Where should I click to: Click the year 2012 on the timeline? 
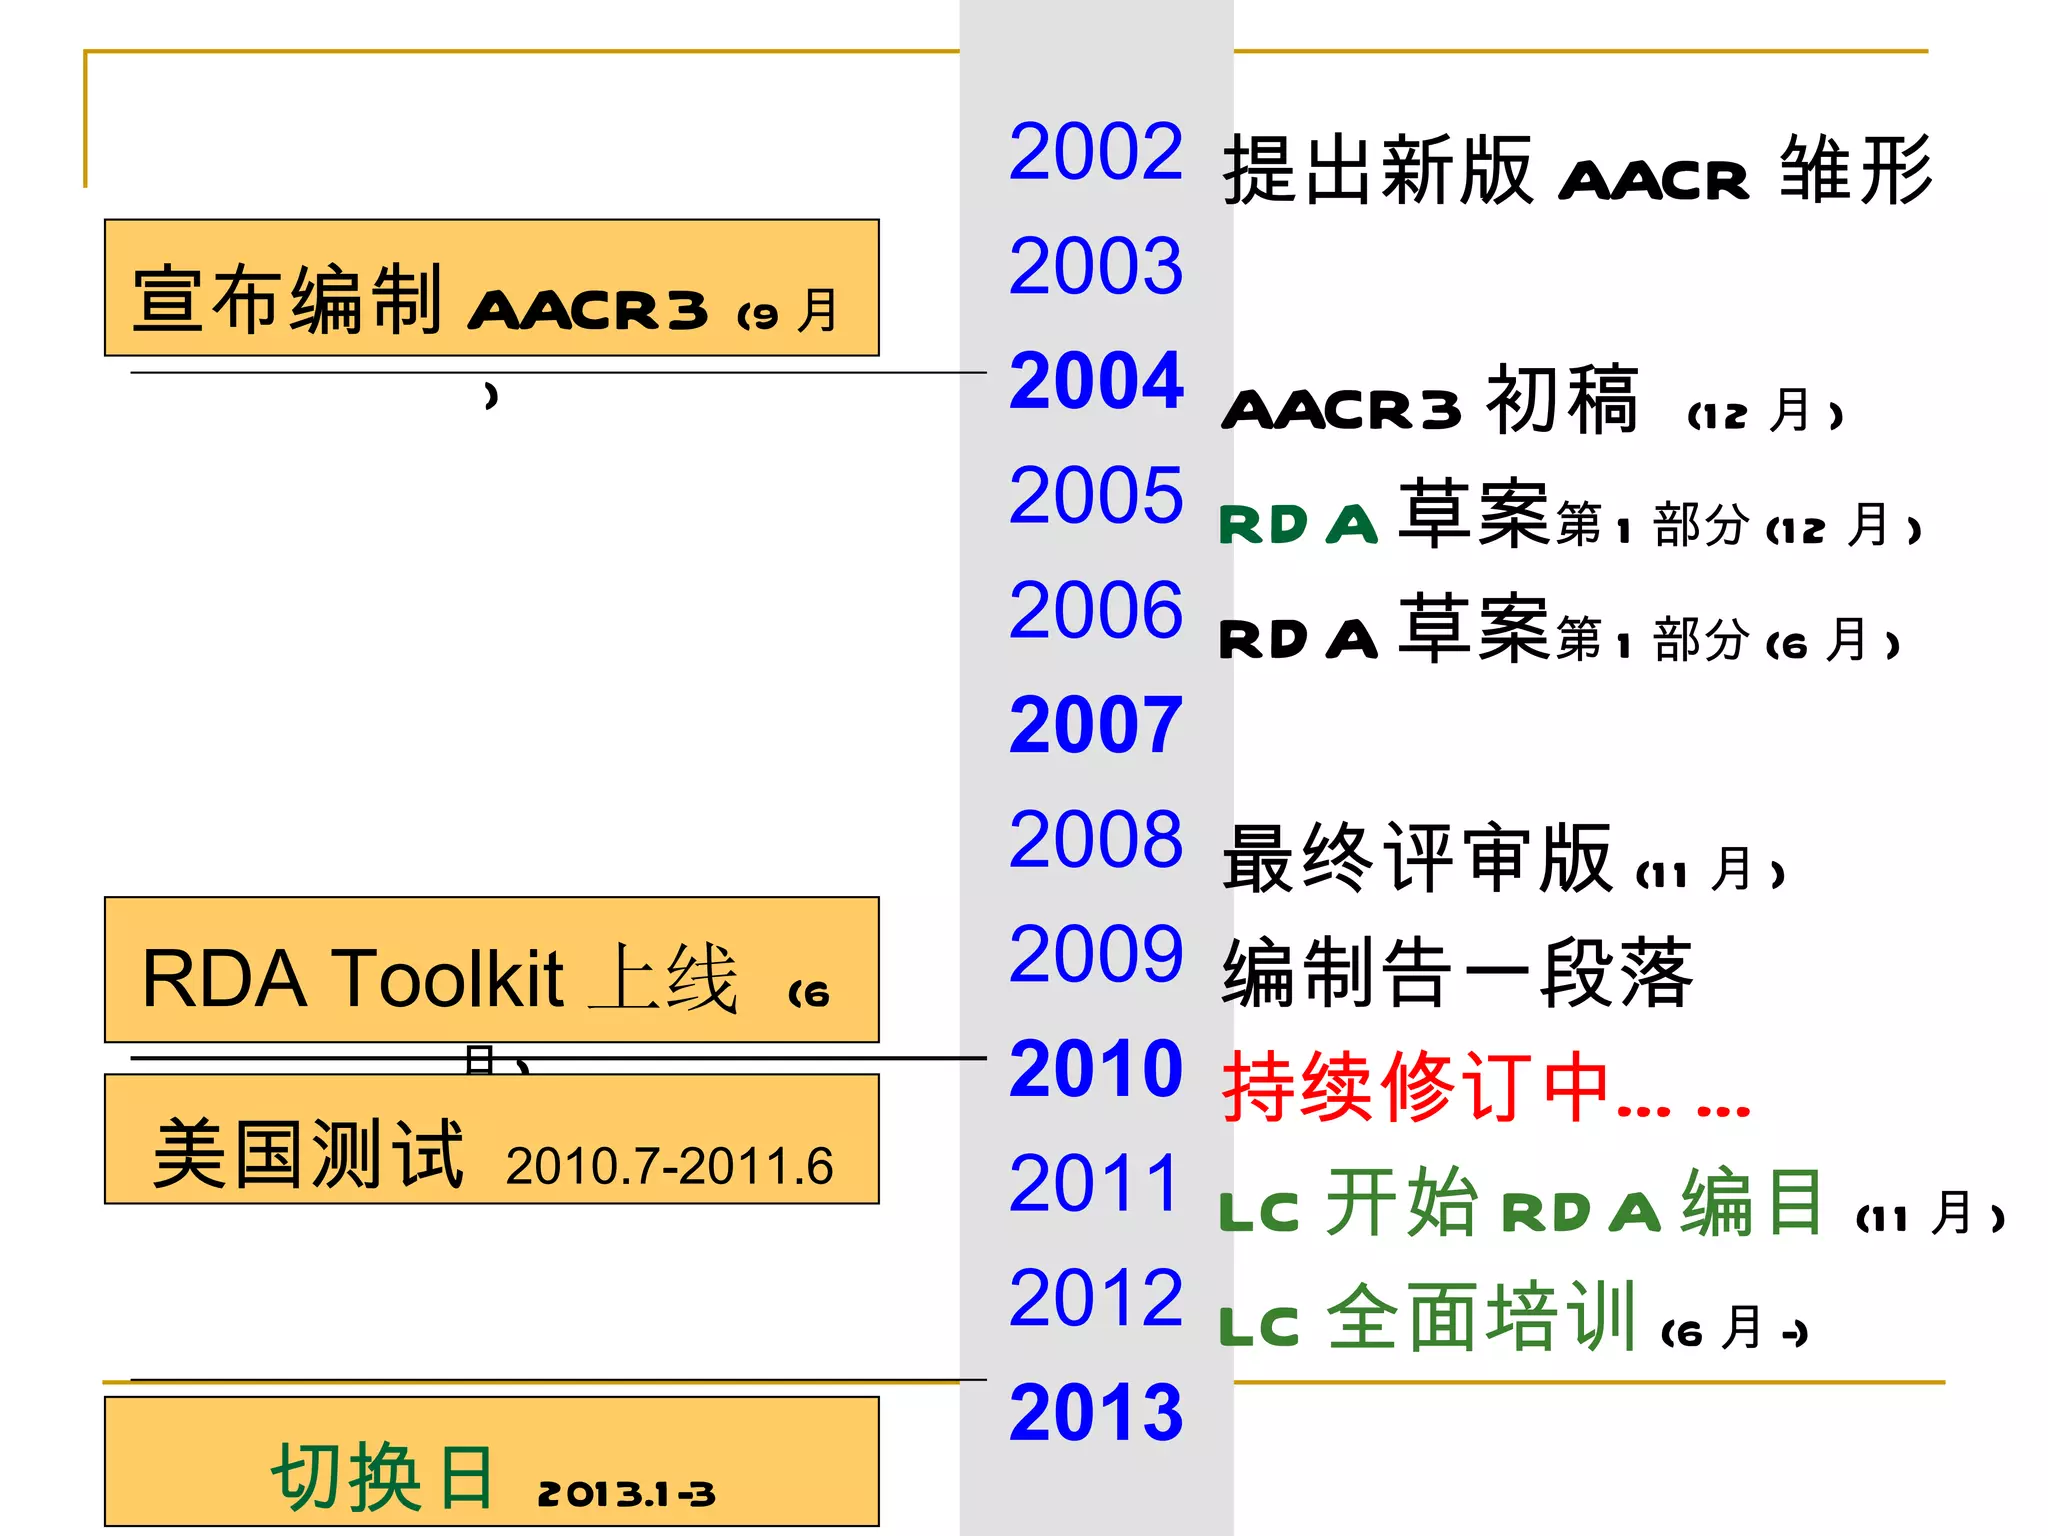[x=1096, y=1298]
